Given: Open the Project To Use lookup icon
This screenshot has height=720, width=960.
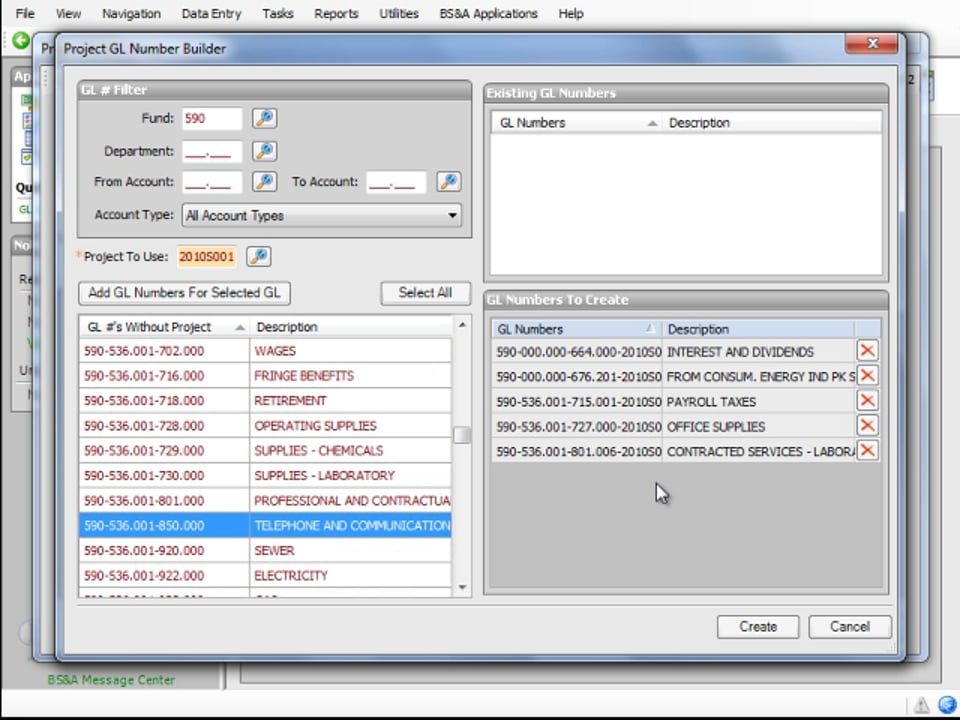Looking at the screenshot, I should point(258,257).
